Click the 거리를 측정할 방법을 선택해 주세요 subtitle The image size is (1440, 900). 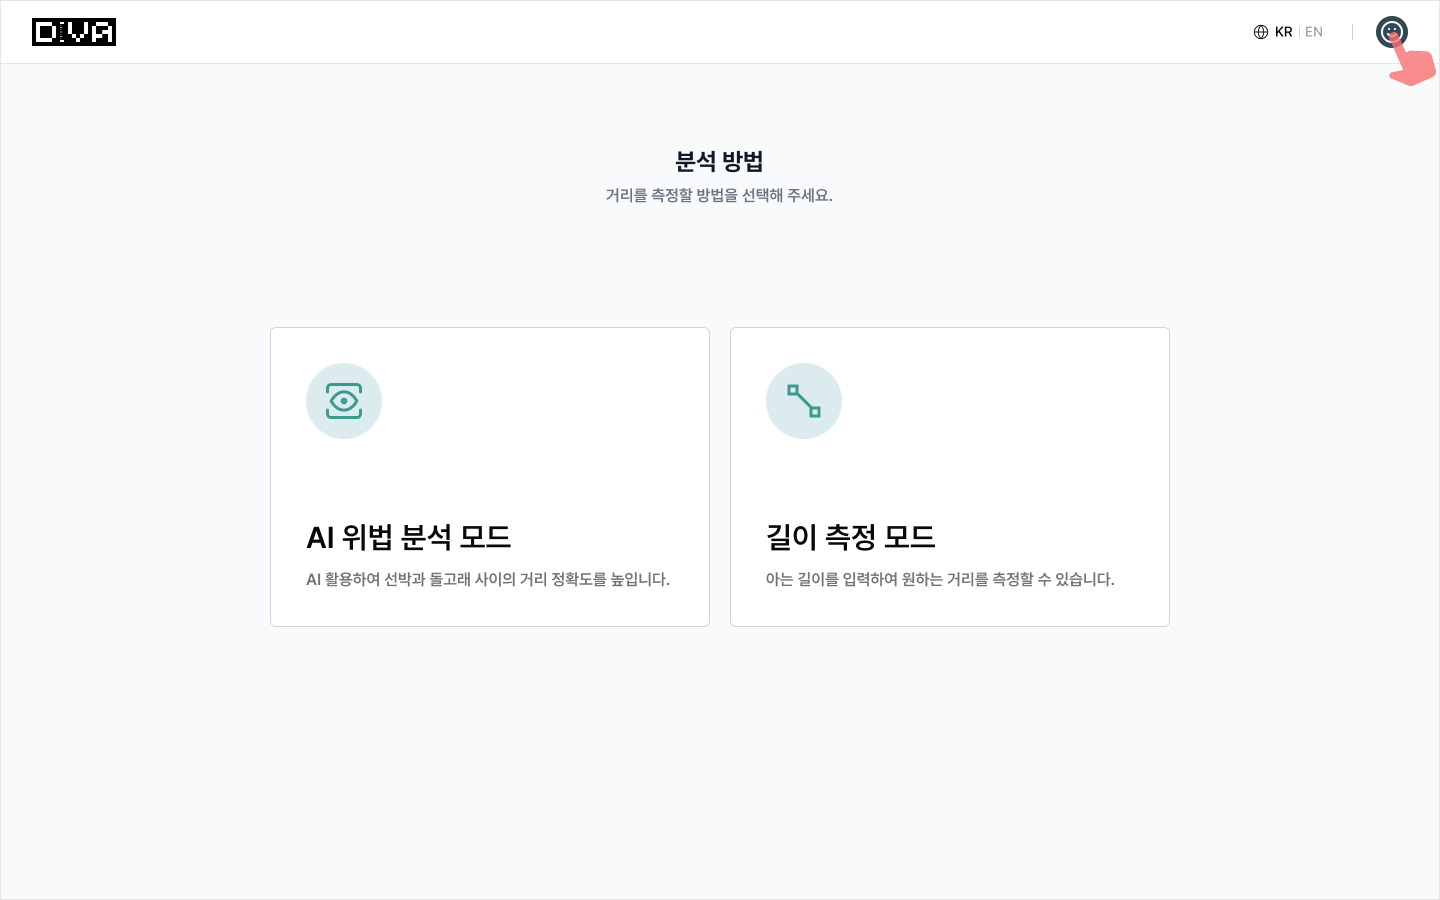click(719, 195)
